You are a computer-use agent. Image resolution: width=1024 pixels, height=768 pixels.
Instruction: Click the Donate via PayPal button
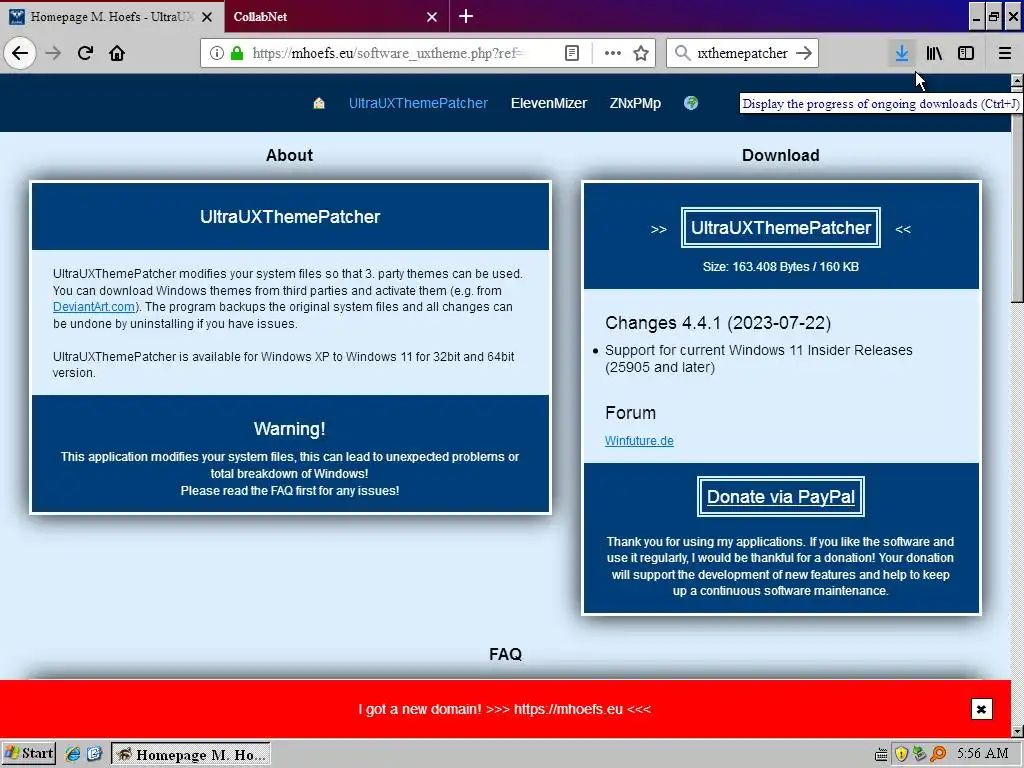[780, 497]
